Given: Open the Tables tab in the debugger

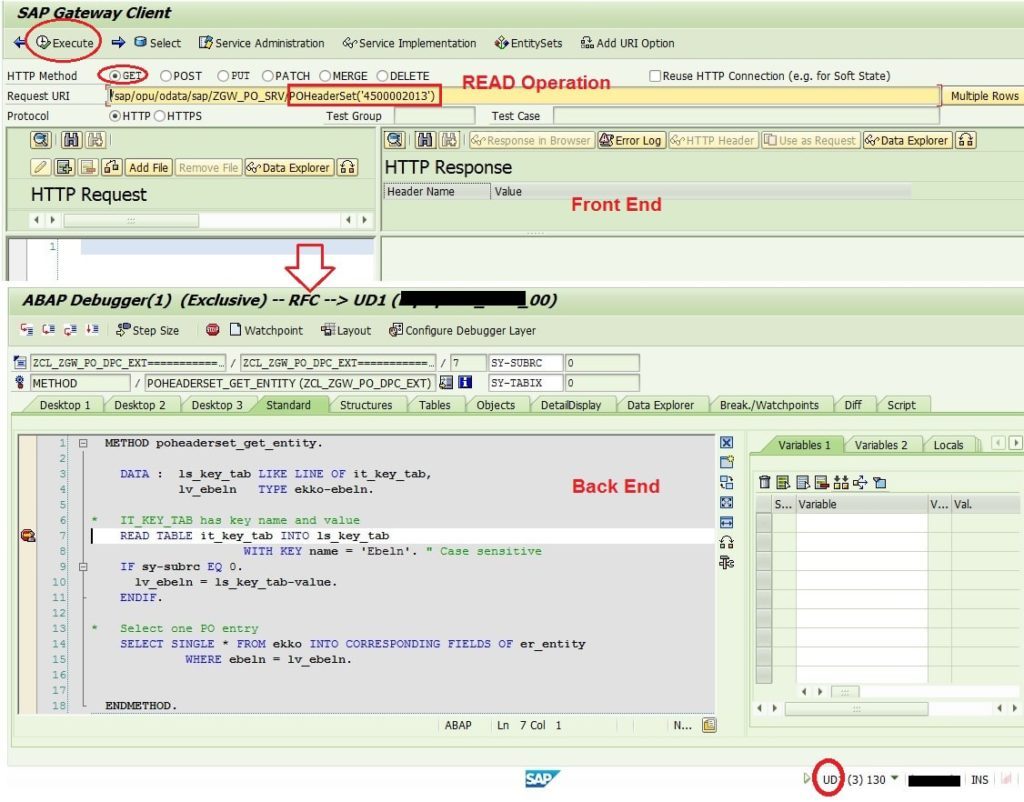Looking at the screenshot, I should 434,405.
